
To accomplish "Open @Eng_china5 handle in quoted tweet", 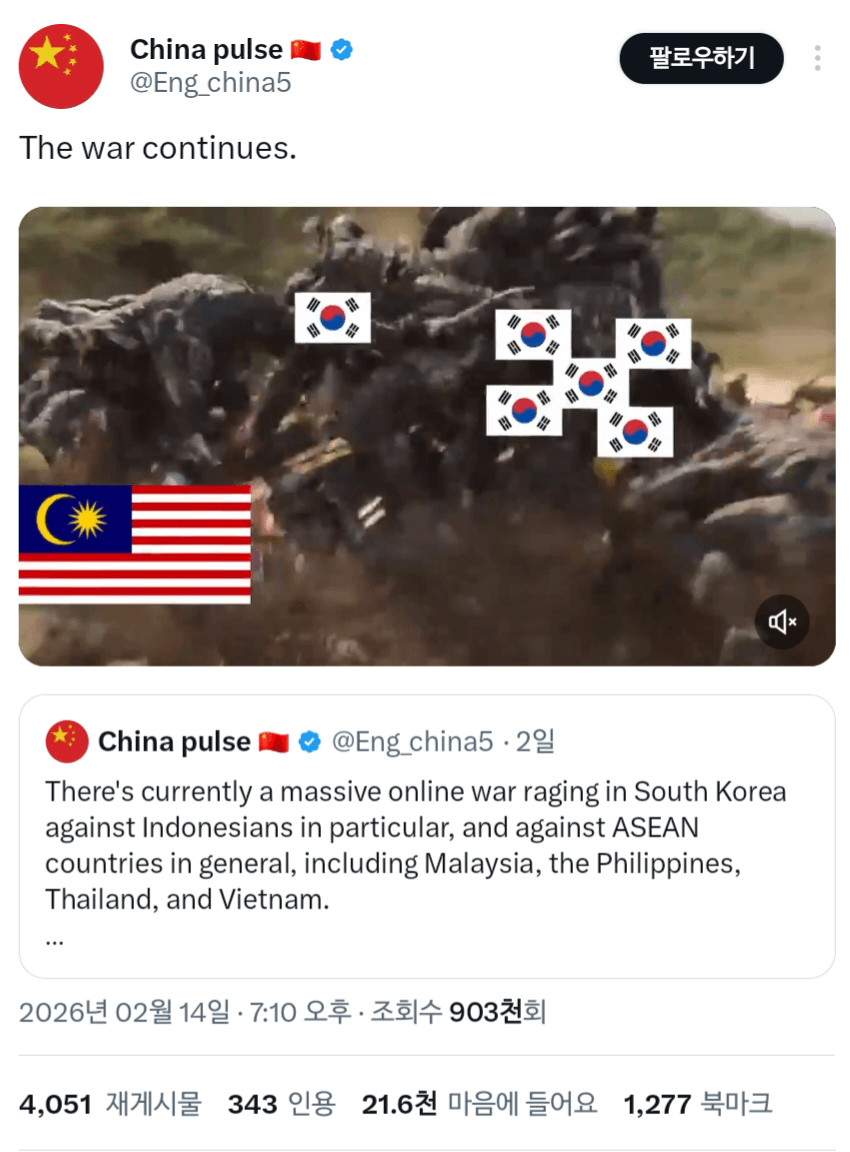I will [412, 742].
